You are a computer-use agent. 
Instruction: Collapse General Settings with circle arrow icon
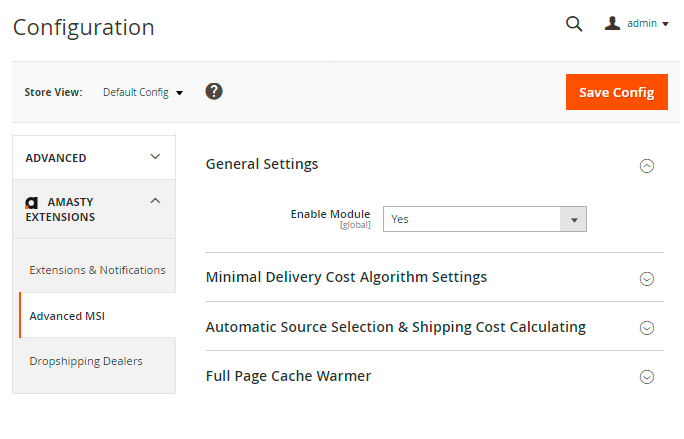tap(647, 166)
